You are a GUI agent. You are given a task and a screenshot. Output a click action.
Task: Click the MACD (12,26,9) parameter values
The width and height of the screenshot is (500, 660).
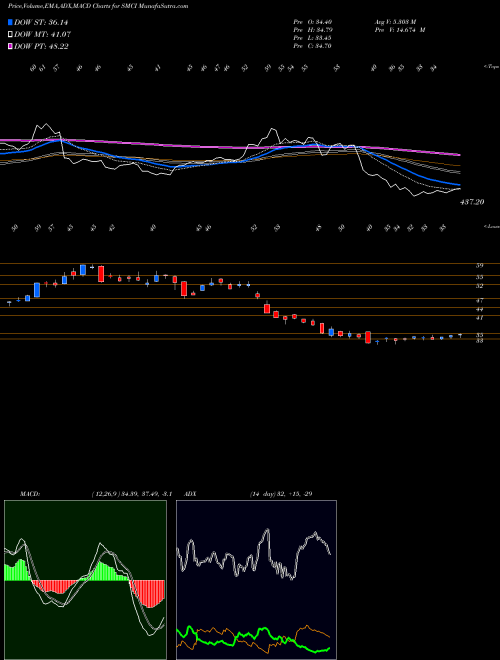click(131, 493)
